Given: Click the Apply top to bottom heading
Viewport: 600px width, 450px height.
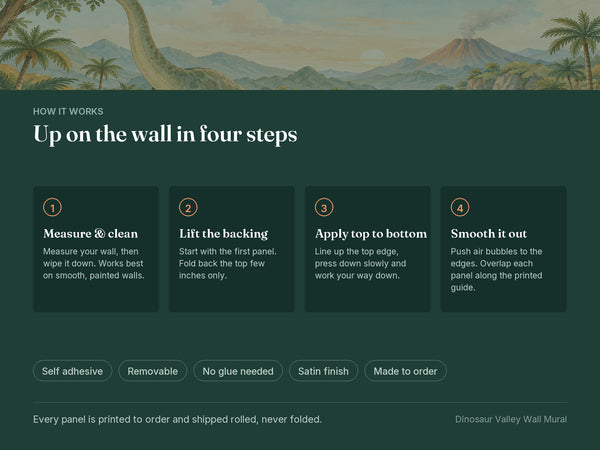Looking at the screenshot, I should [x=370, y=233].
